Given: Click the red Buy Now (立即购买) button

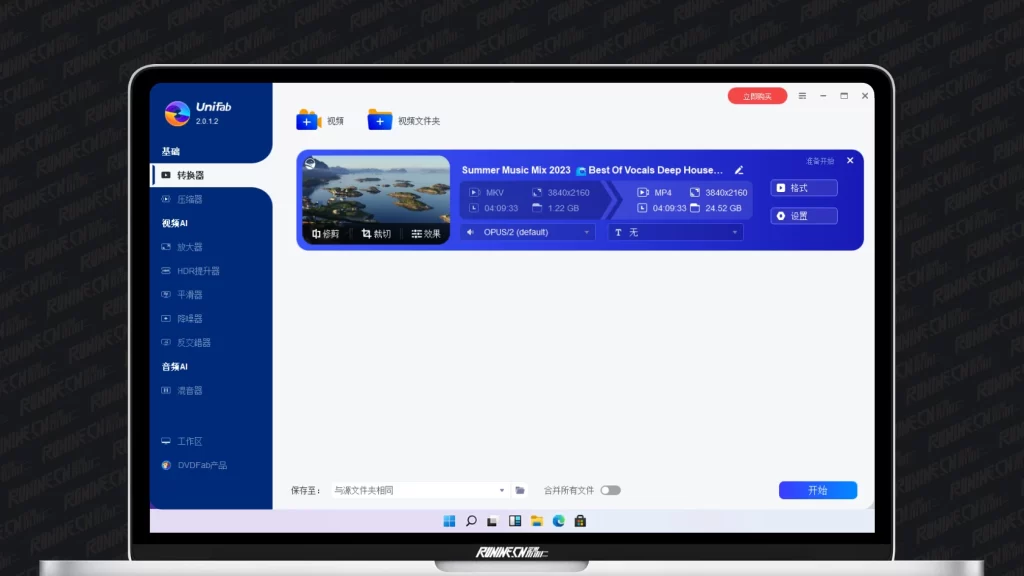Looking at the screenshot, I should (757, 96).
